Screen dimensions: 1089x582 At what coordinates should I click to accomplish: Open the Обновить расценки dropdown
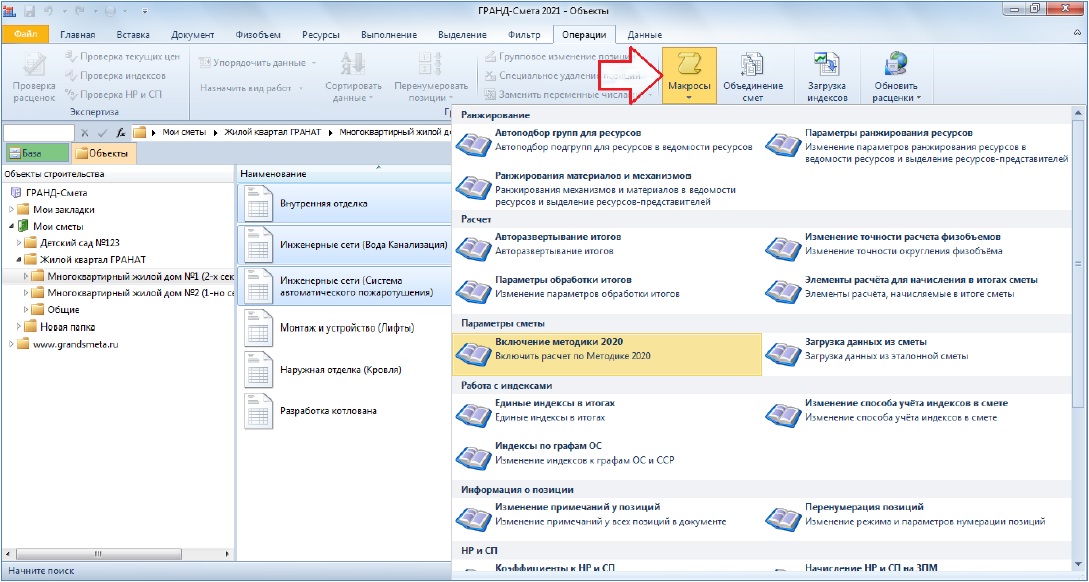click(x=896, y=76)
